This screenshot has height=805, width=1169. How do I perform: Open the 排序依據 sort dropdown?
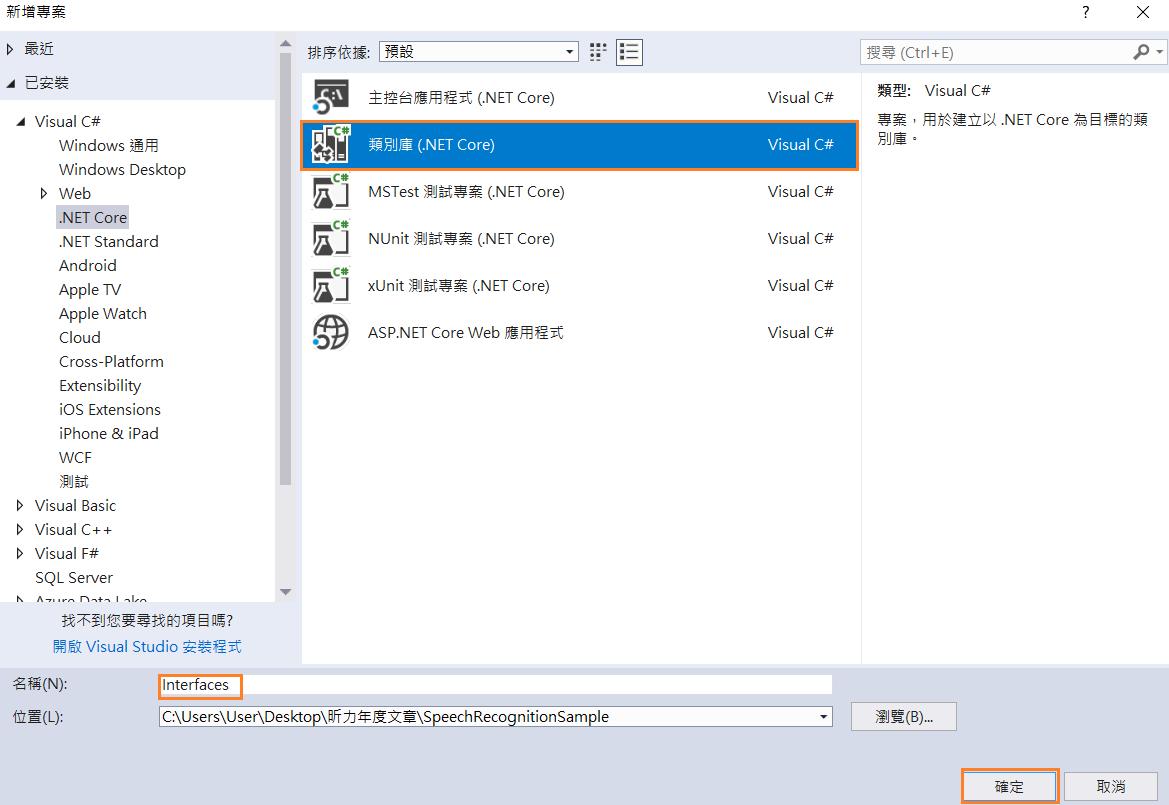coord(479,51)
